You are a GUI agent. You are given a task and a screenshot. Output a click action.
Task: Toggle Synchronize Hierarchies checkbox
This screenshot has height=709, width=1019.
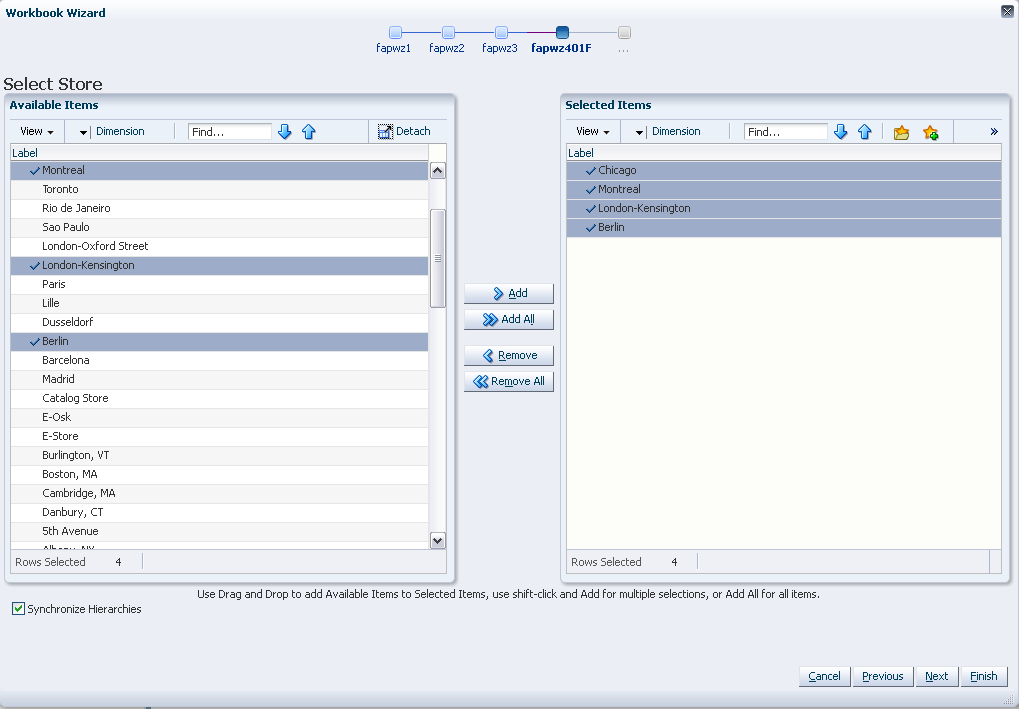(18, 609)
